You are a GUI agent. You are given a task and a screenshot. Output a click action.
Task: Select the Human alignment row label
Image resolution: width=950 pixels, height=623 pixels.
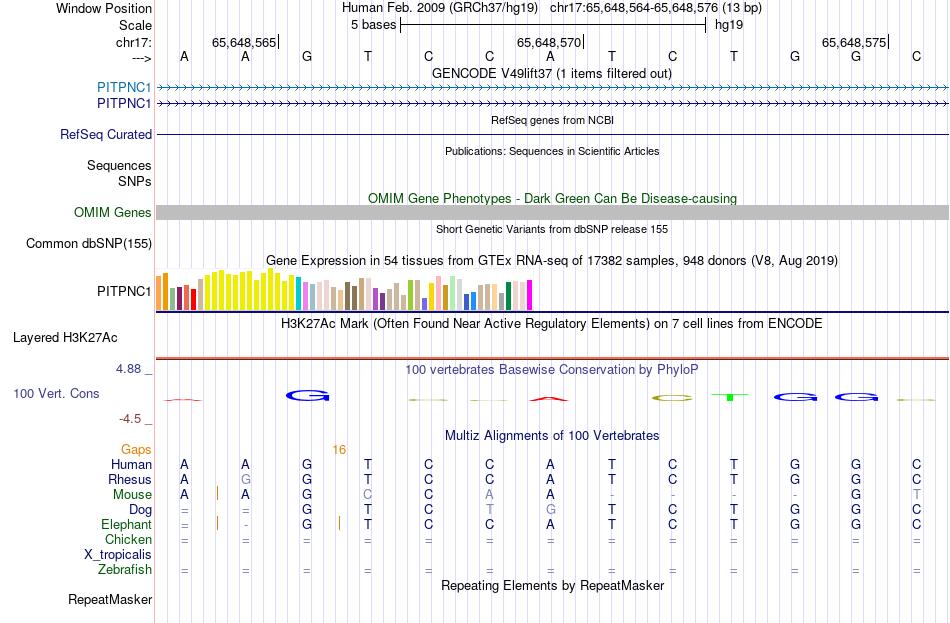pyautogui.click(x=131, y=465)
